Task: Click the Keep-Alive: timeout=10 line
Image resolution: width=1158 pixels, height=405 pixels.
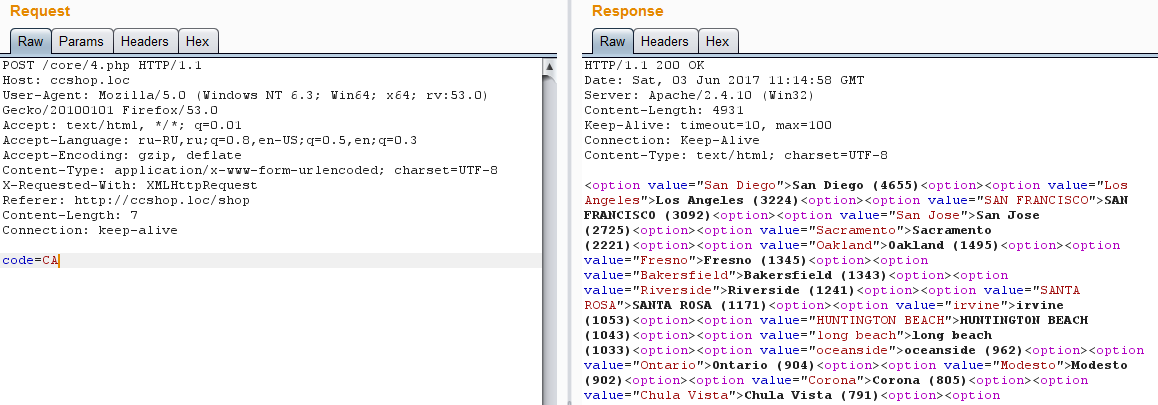Action: click(708, 125)
